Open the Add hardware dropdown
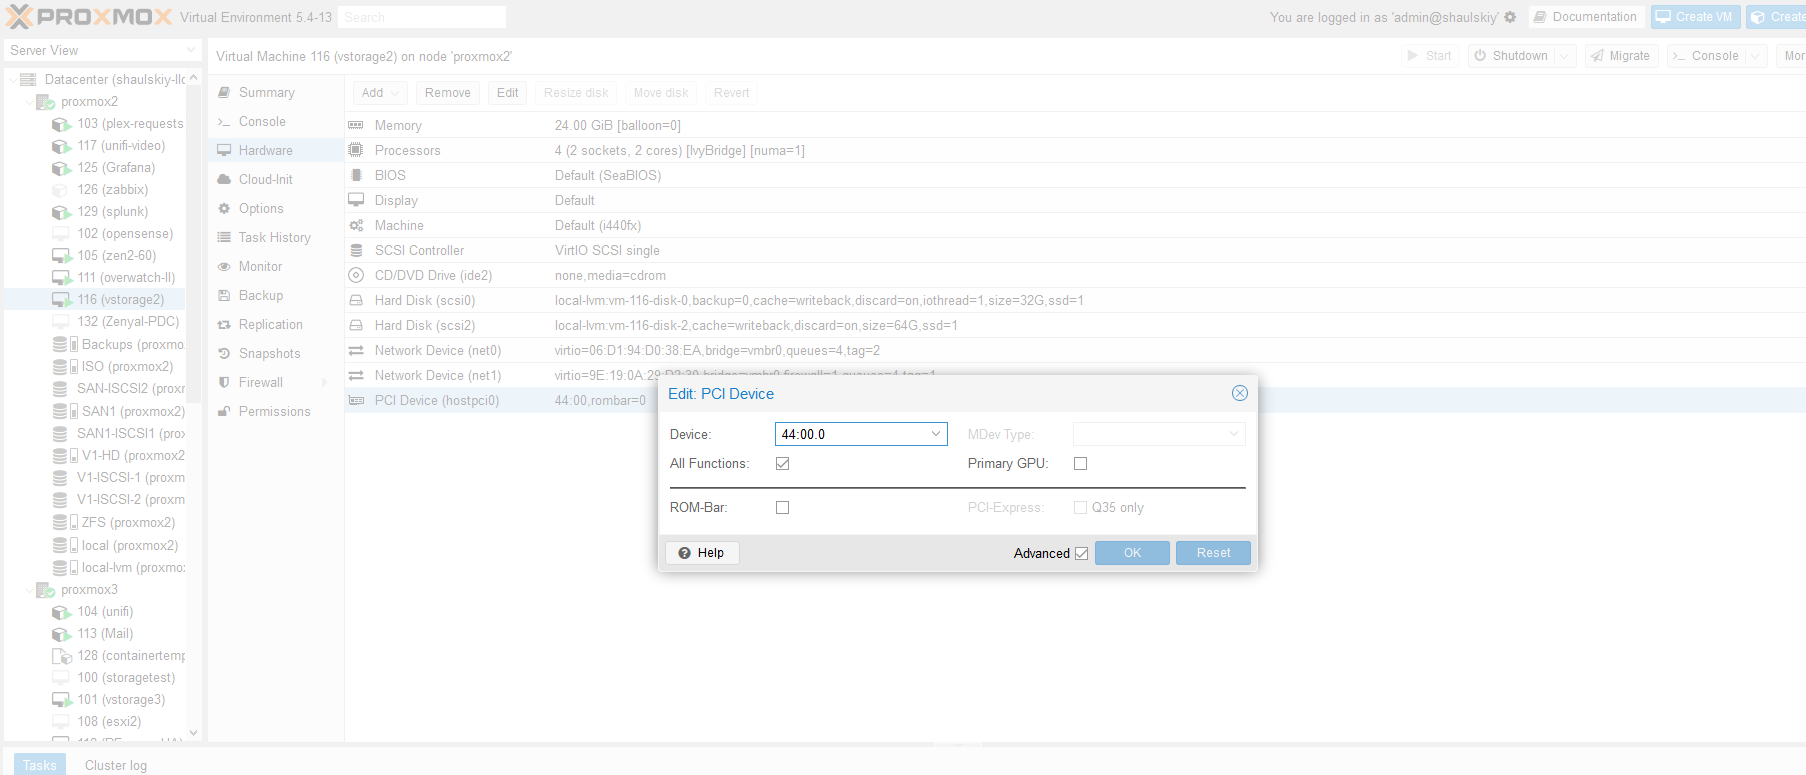1806x775 pixels. coord(380,93)
